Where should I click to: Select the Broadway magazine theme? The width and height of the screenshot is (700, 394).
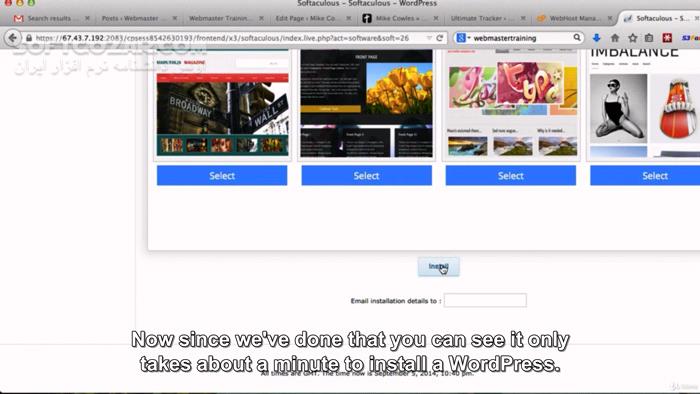coord(222,175)
